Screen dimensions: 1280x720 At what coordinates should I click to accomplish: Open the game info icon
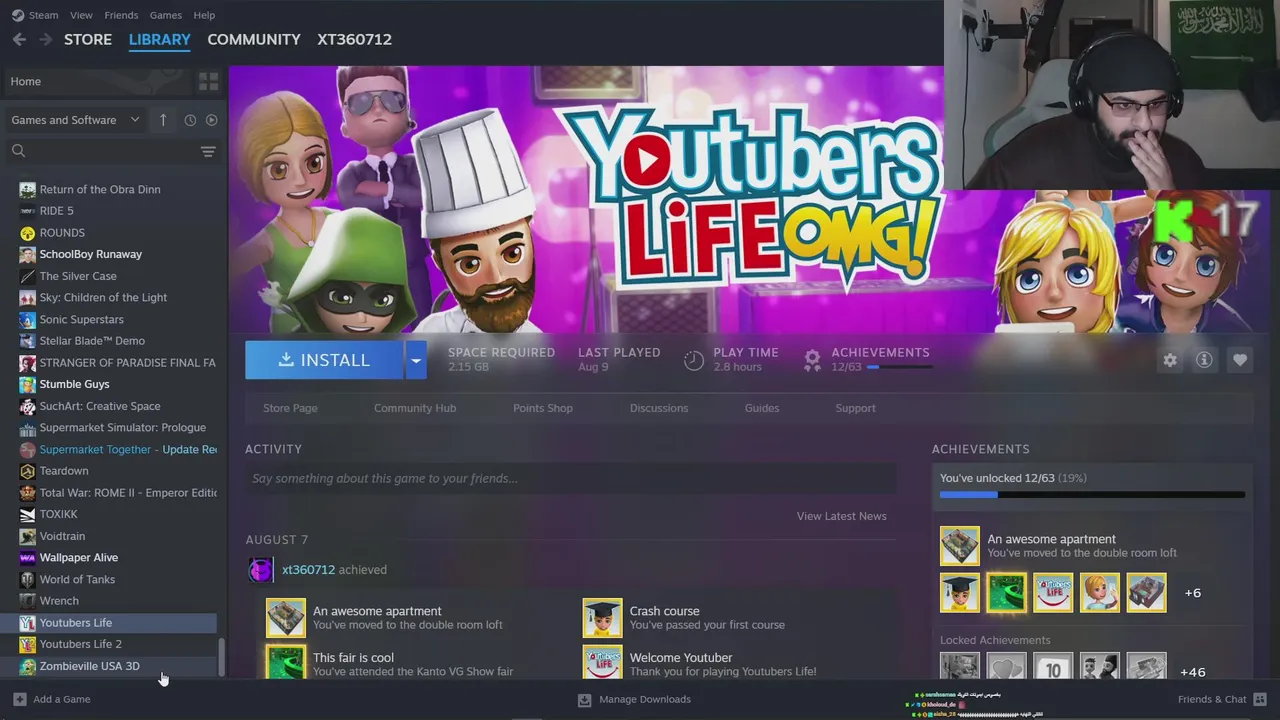coord(1204,360)
